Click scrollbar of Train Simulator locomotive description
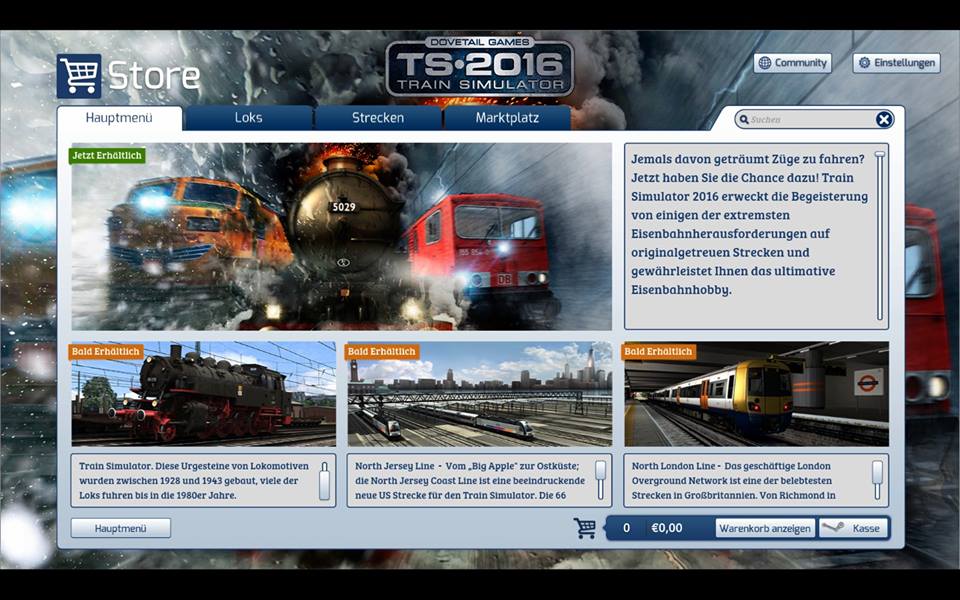960x600 pixels. (x=324, y=481)
